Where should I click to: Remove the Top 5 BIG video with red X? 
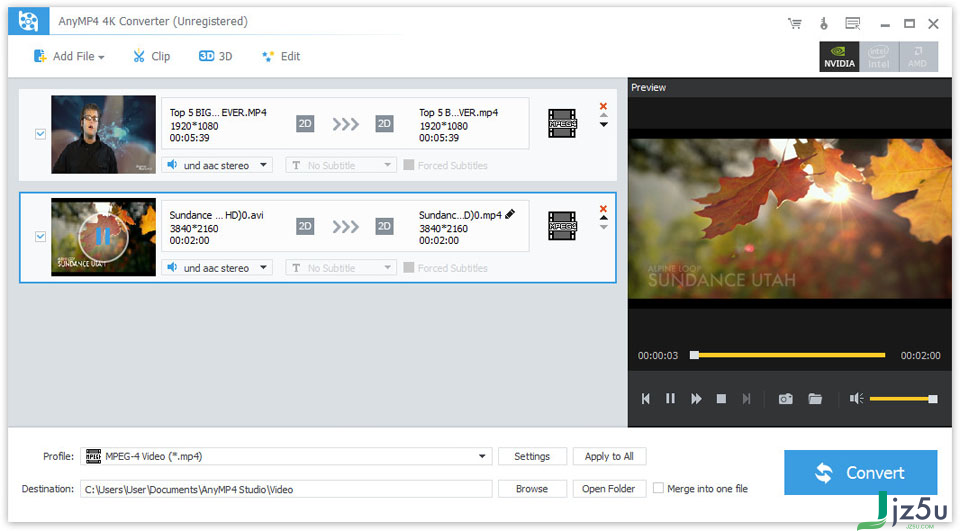pos(603,107)
